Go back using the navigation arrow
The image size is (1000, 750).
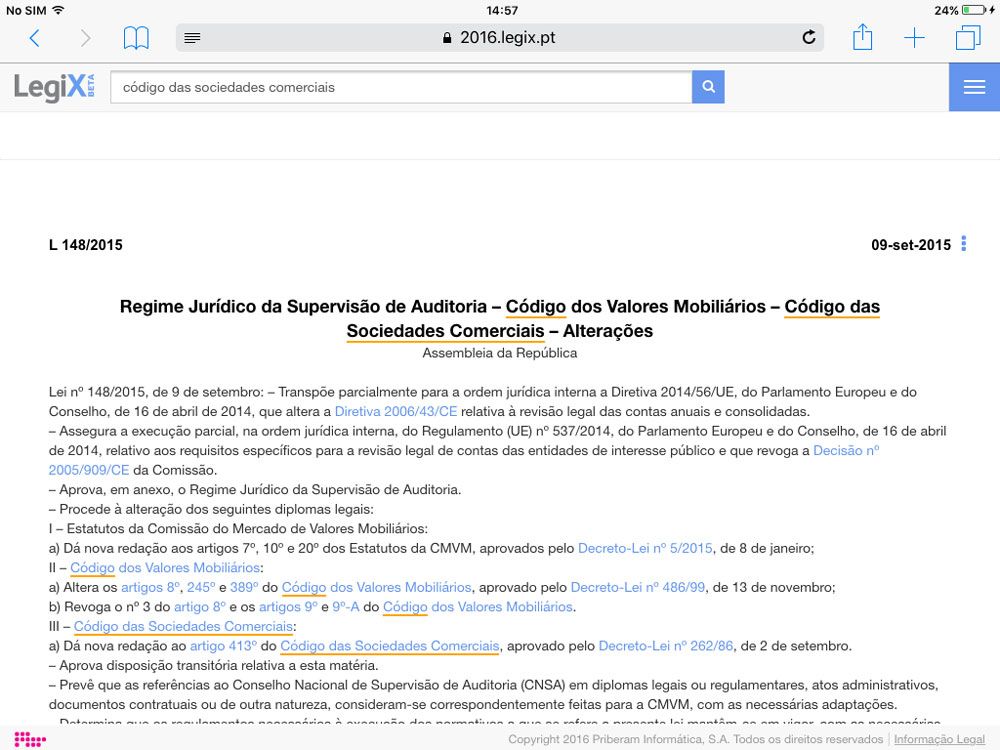[x=35, y=37]
